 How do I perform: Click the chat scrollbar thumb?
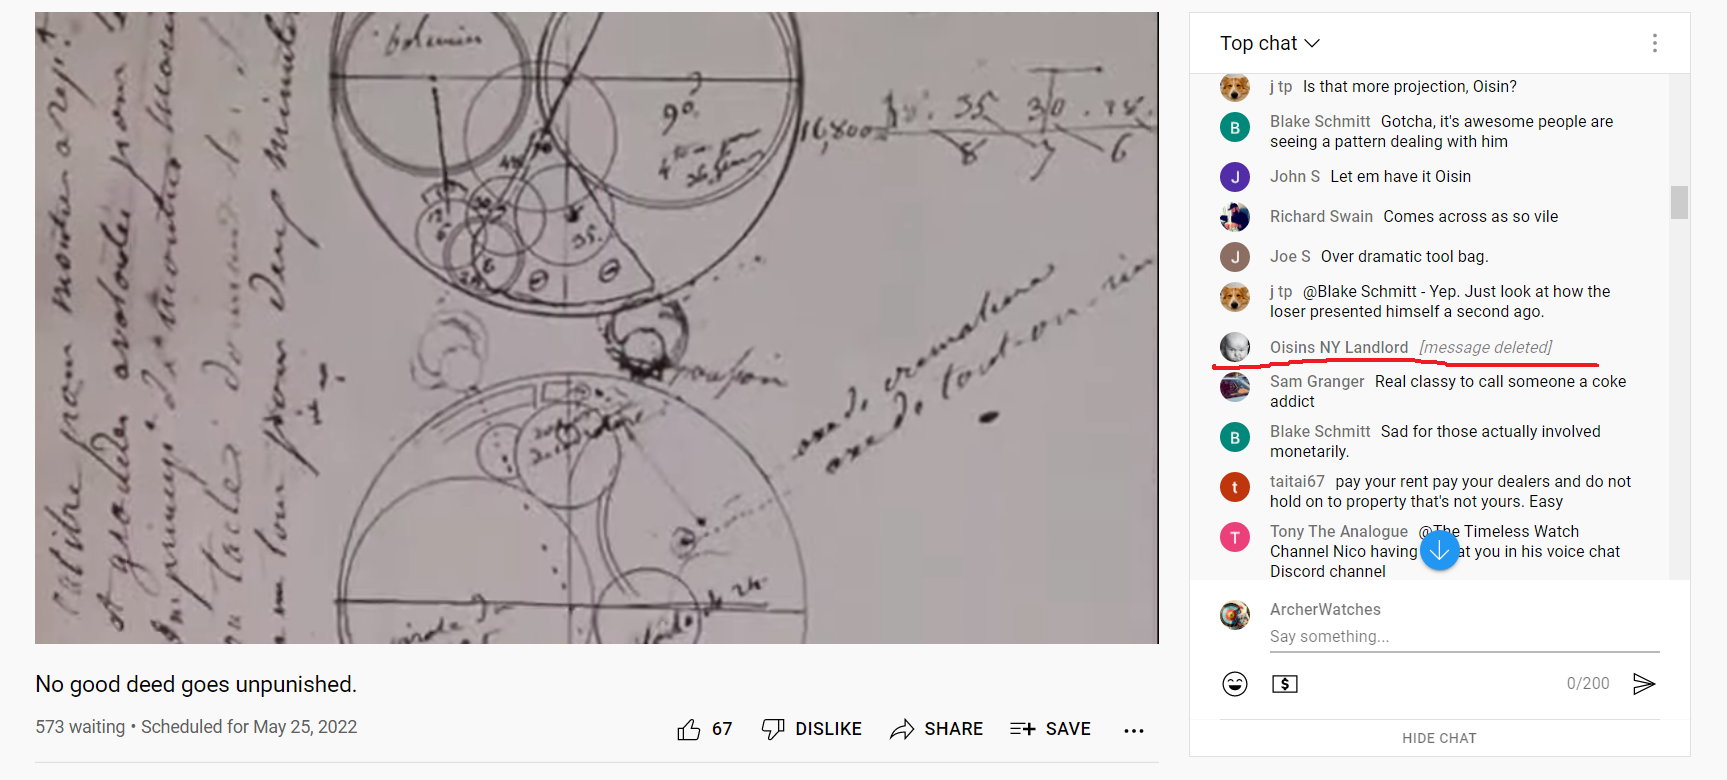coord(1679,202)
